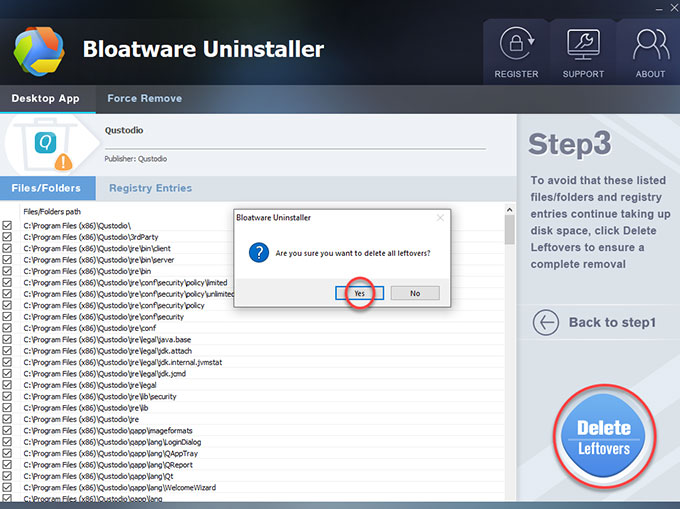The width and height of the screenshot is (680, 509).
Task: Toggle checkbox for qapp\lang\QAppTray
Action: tap(7, 453)
